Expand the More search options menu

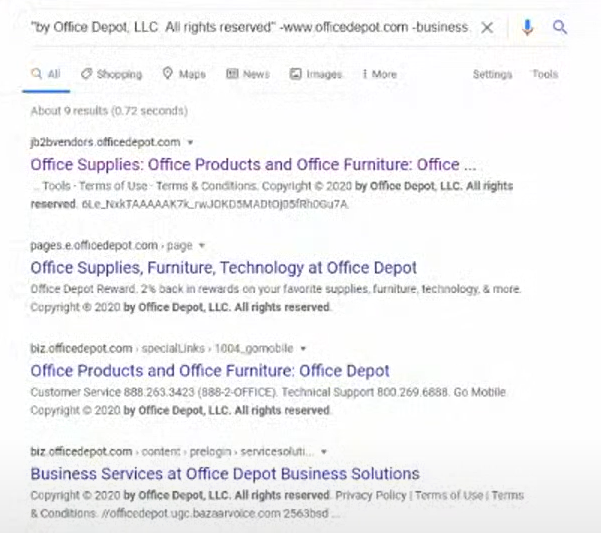(x=379, y=74)
